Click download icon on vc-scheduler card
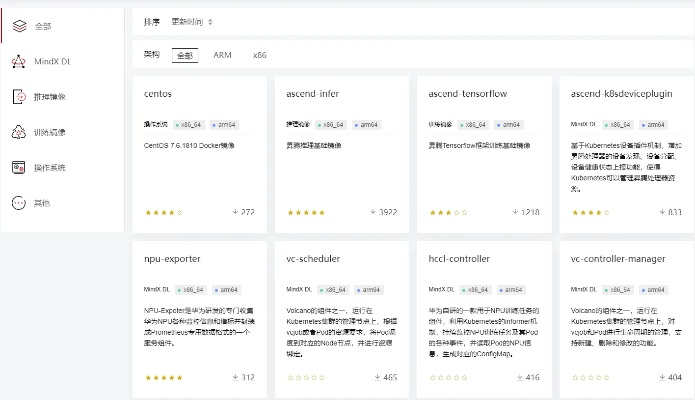 click(x=377, y=377)
